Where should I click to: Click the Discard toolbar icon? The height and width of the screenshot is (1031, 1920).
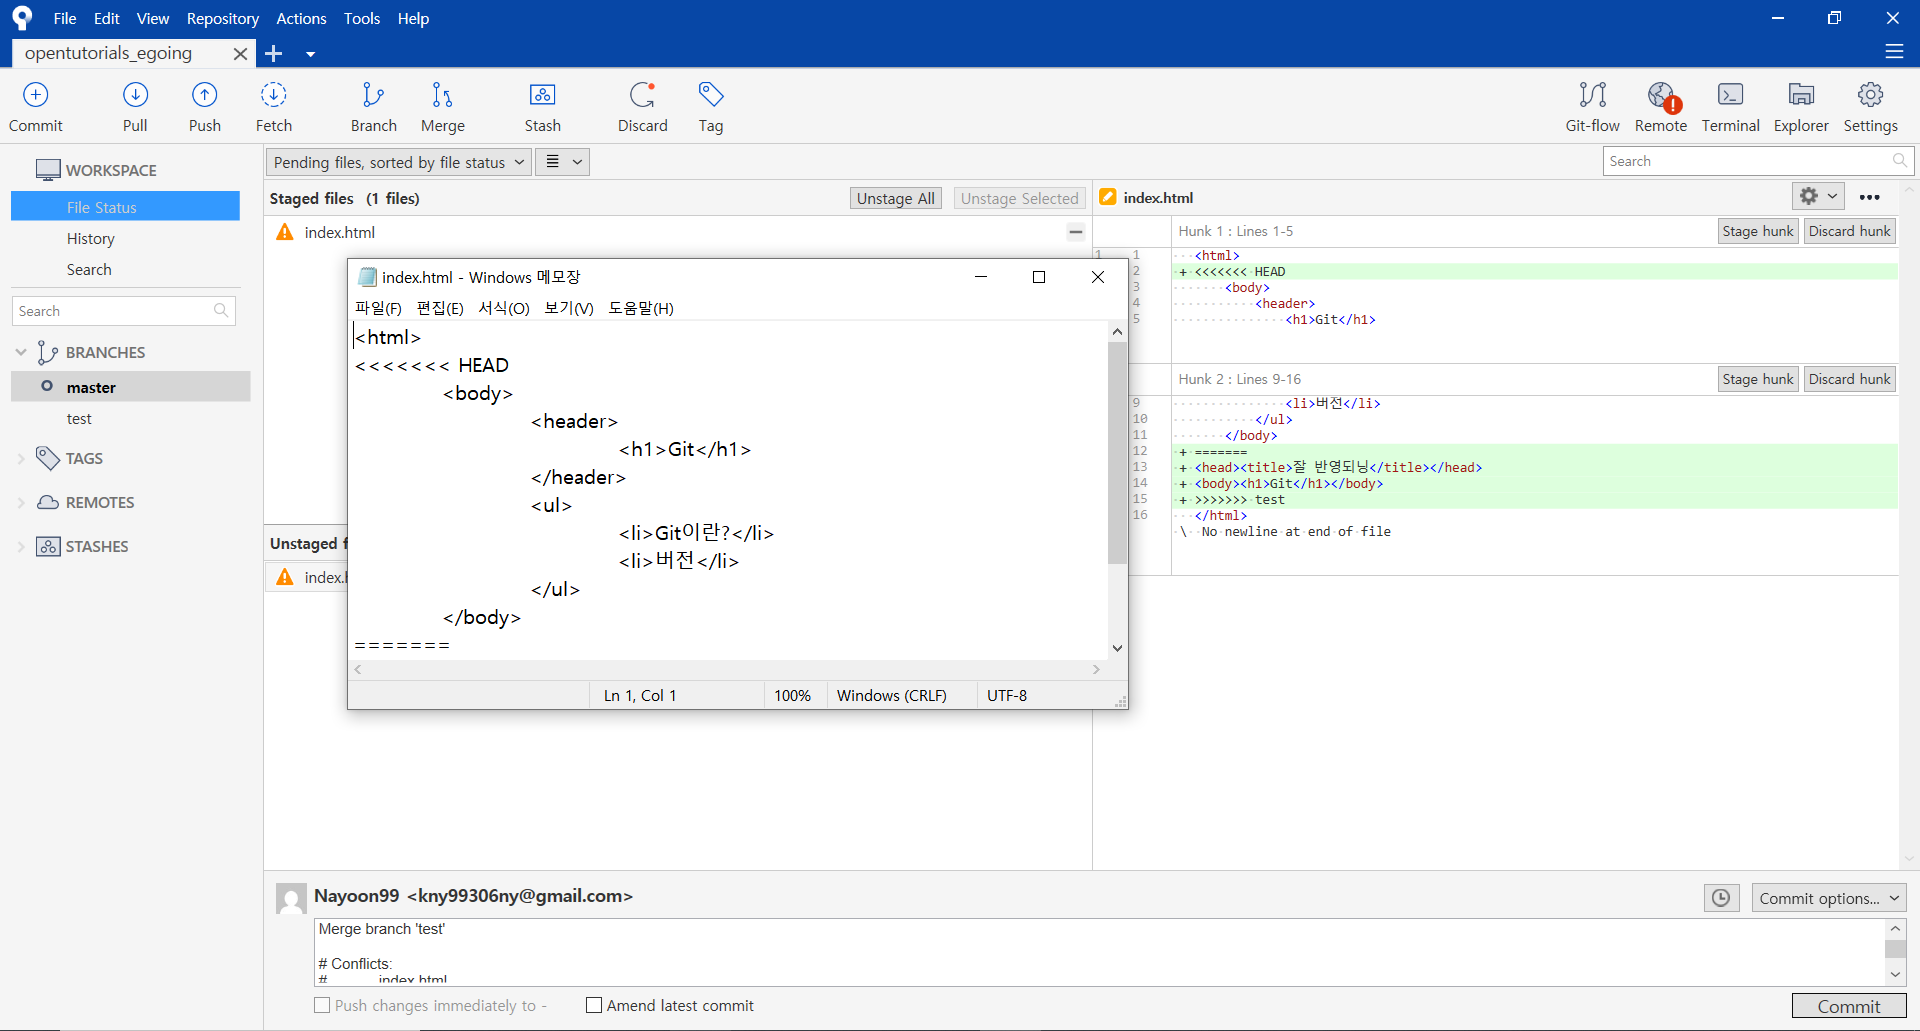tap(642, 107)
